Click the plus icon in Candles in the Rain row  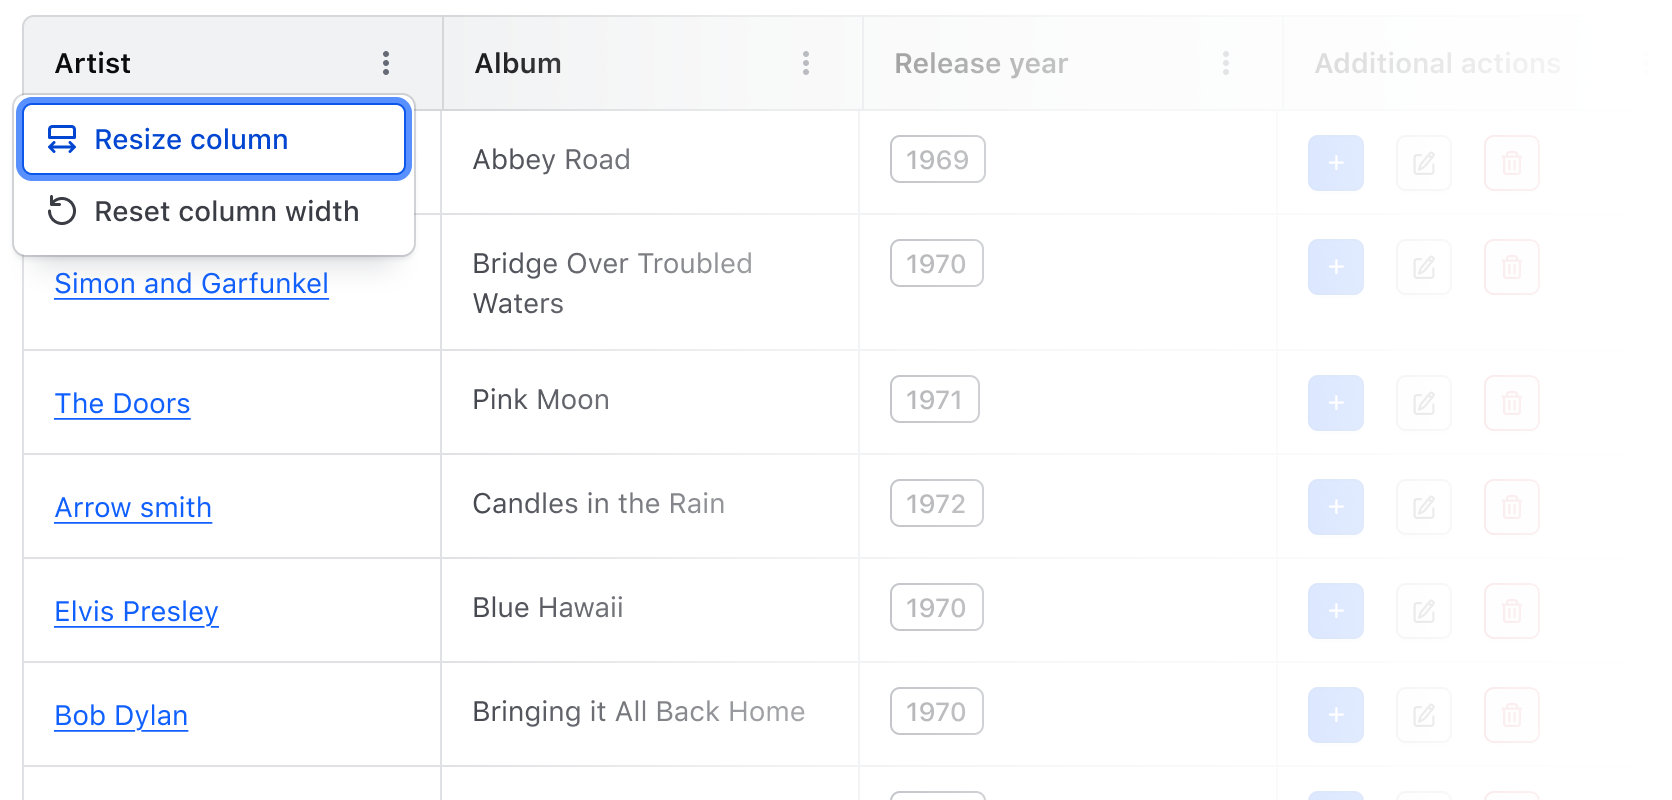[x=1335, y=507]
